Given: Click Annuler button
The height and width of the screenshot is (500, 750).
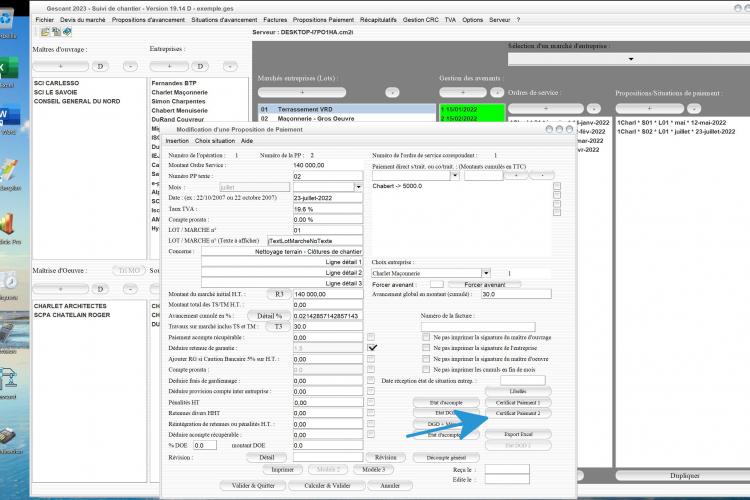Looking at the screenshot, I should pos(390,485).
